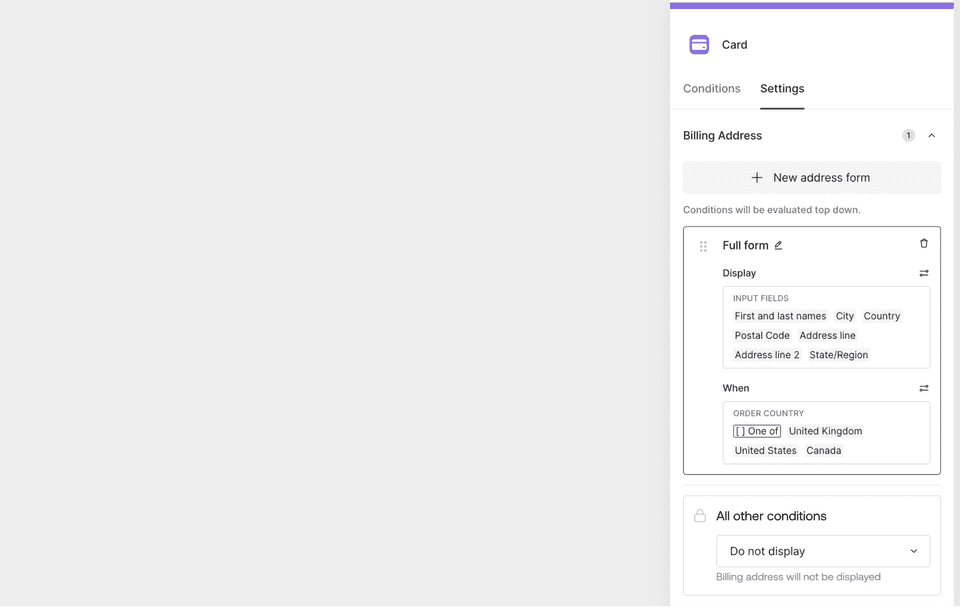The width and height of the screenshot is (960, 607).
Task: Click the lock icon beside All other conditions
Action: [700, 516]
